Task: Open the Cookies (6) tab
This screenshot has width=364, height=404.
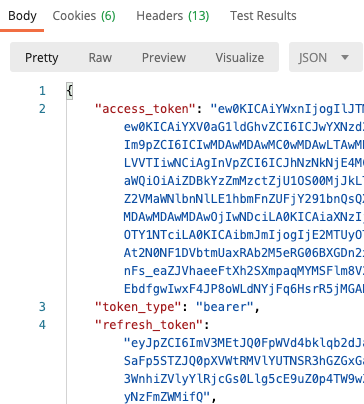Action: click(84, 16)
